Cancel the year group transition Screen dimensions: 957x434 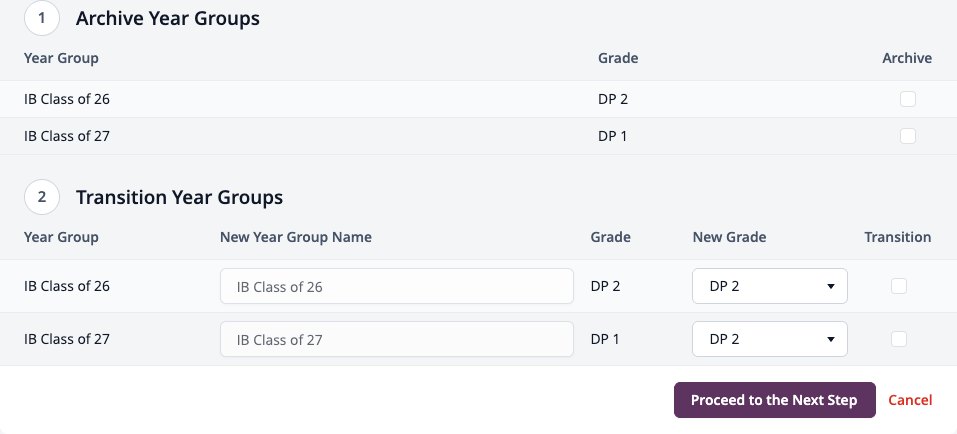click(910, 400)
